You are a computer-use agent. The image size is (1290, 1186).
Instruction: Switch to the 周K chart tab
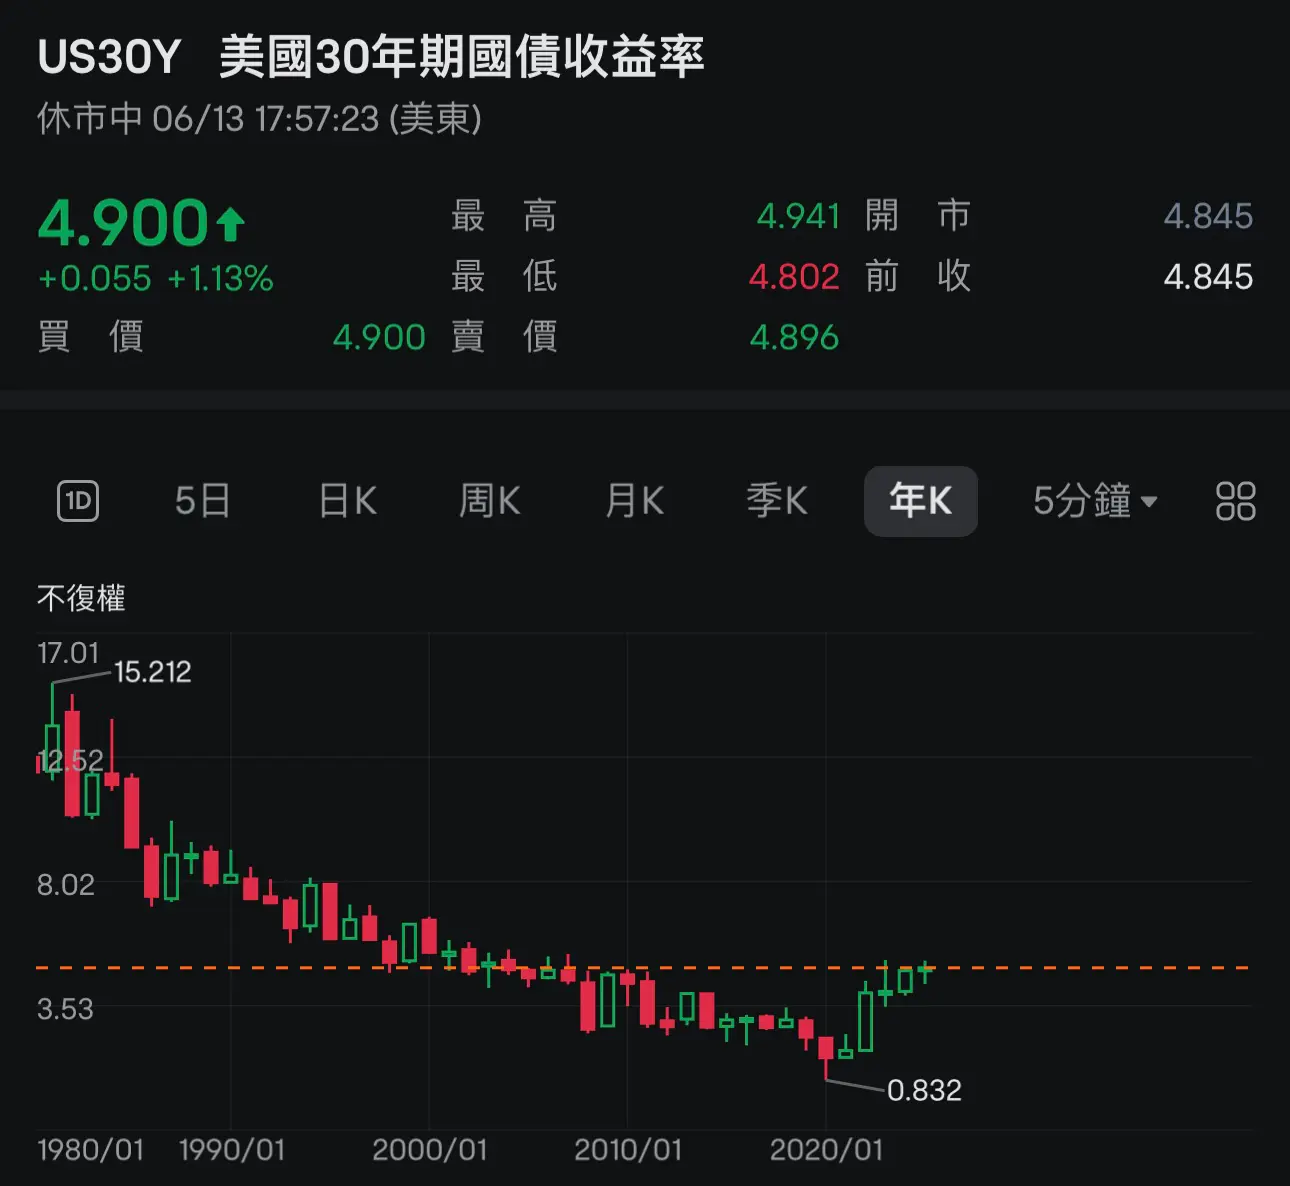[490, 501]
